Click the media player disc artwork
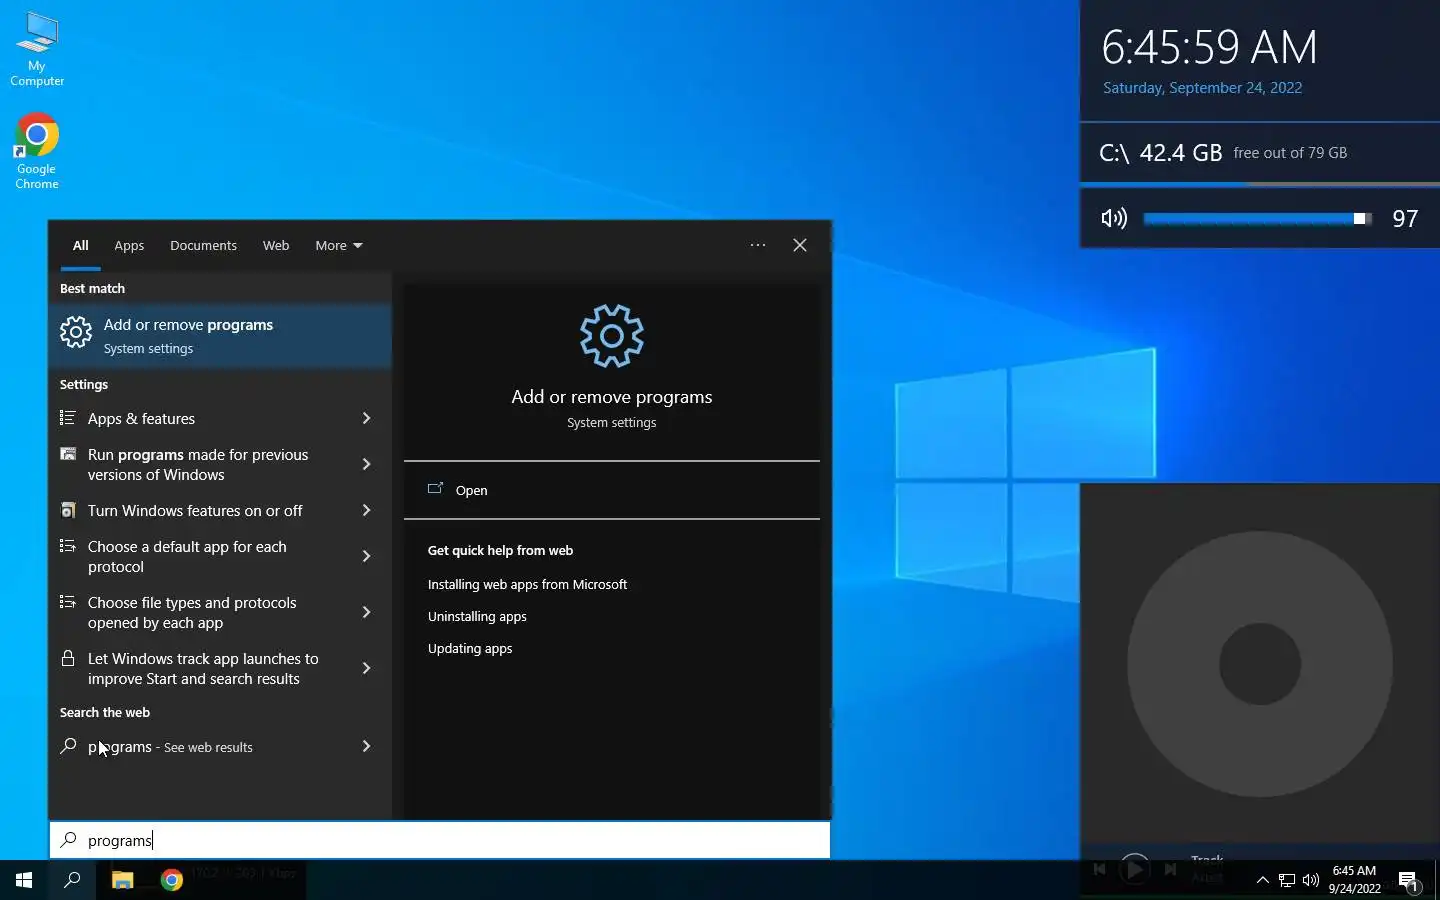 point(1260,664)
